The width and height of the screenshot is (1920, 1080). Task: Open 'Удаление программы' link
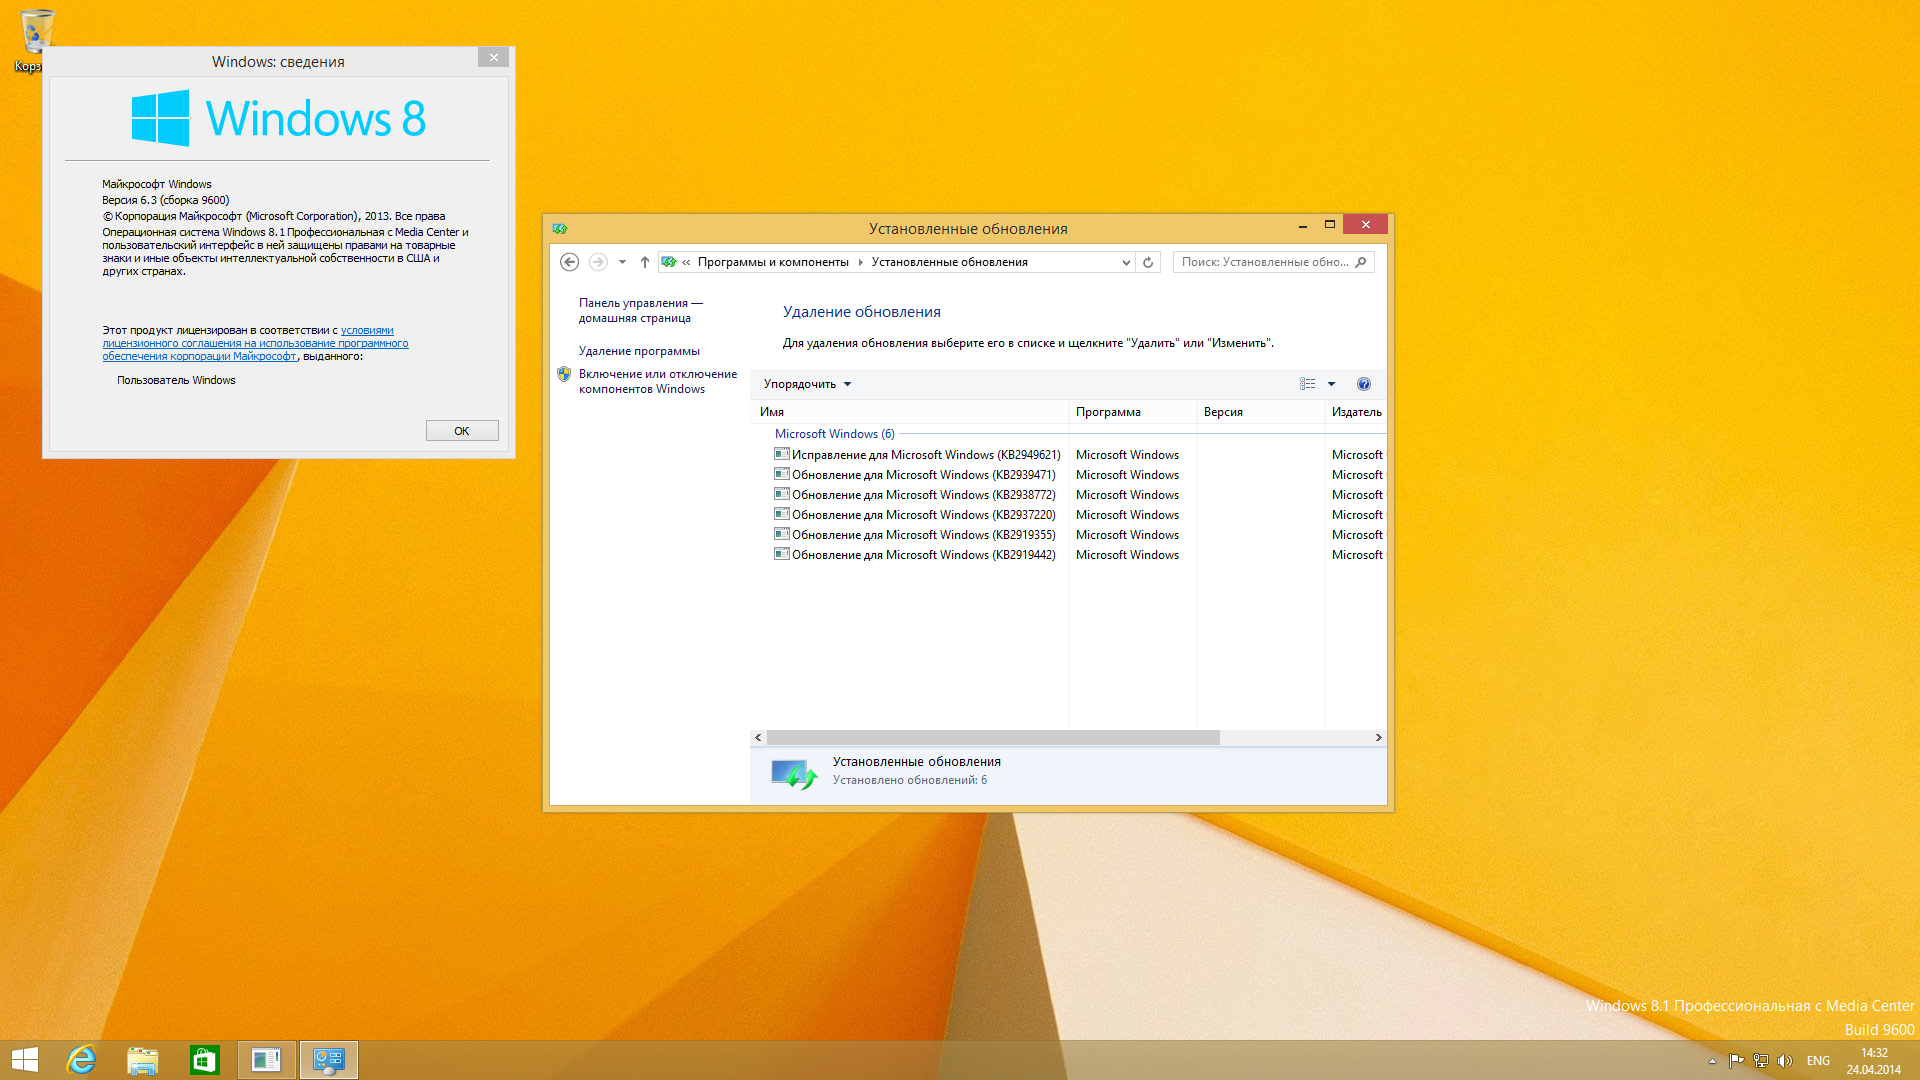(639, 351)
